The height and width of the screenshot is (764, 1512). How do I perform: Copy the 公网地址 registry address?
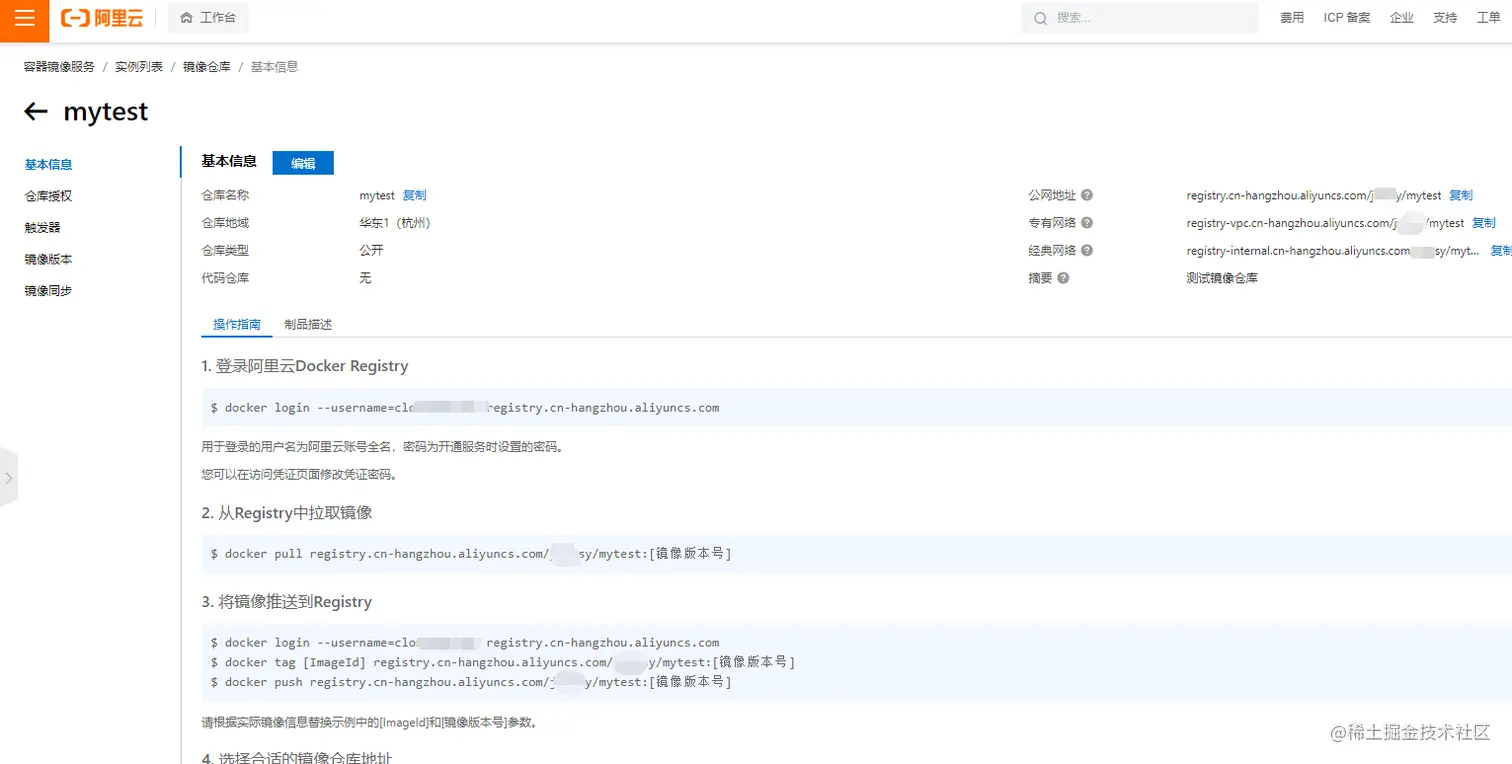pos(1460,195)
